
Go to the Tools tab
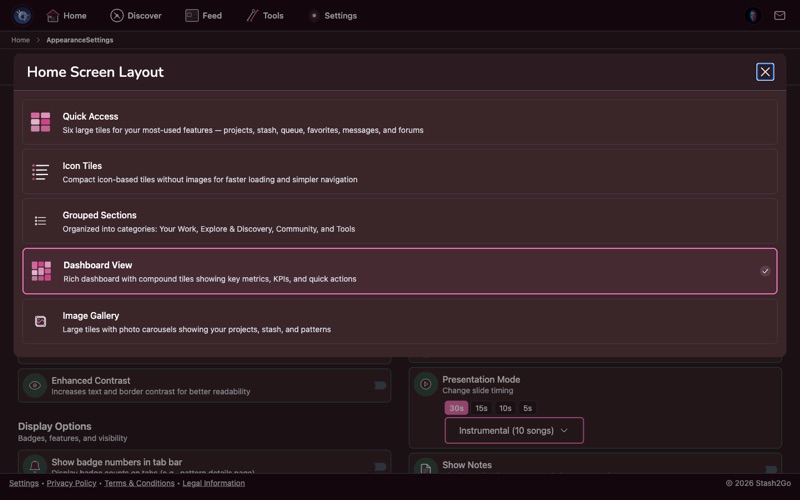265,16
